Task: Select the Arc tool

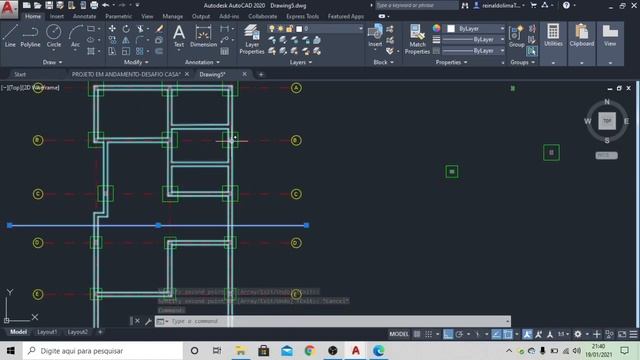Action: 76,36
